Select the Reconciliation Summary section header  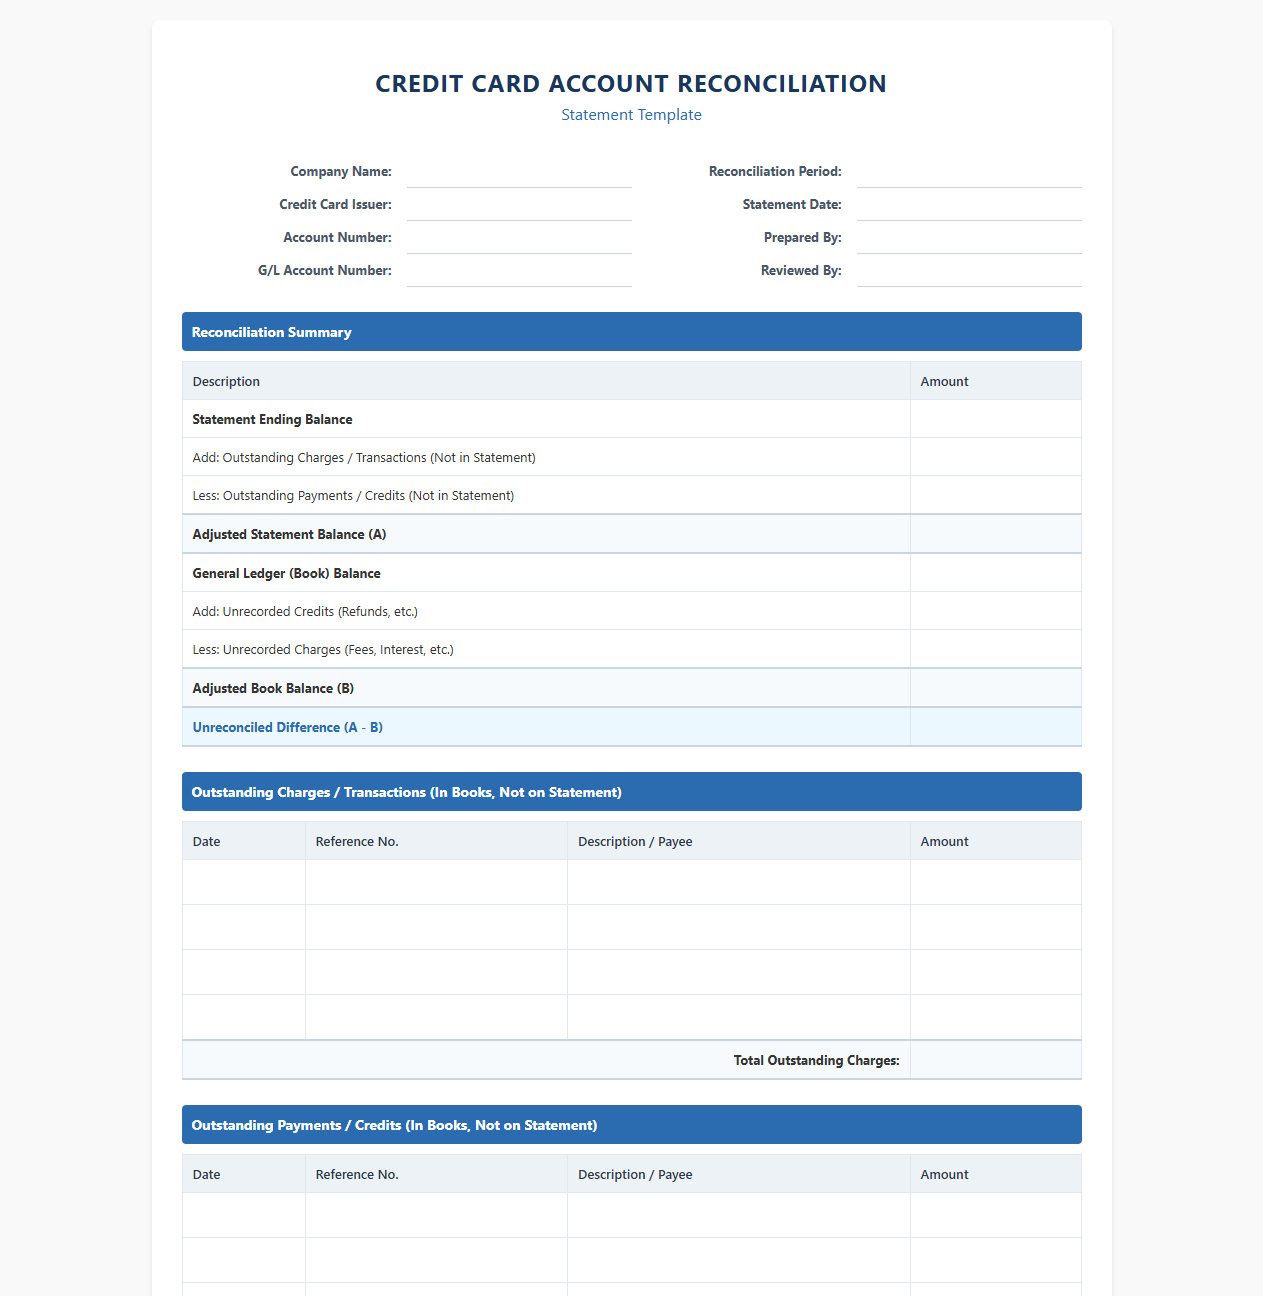point(632,332)
